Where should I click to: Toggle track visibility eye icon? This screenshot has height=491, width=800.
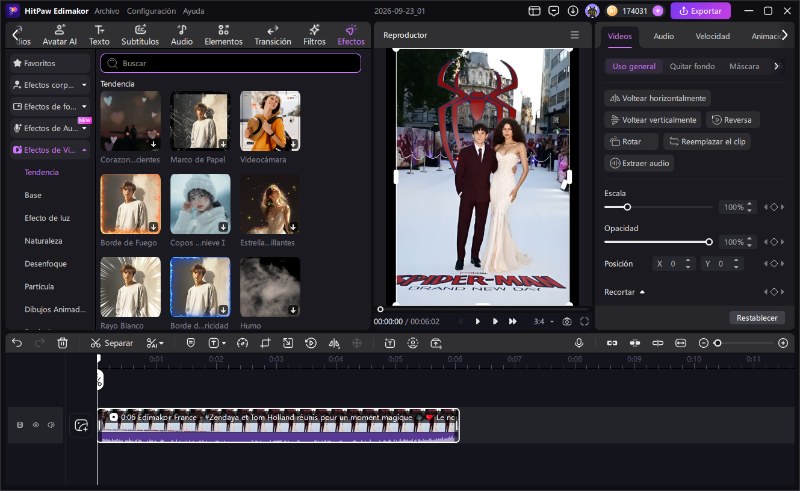pyautogui.click(x=36, y=425)
